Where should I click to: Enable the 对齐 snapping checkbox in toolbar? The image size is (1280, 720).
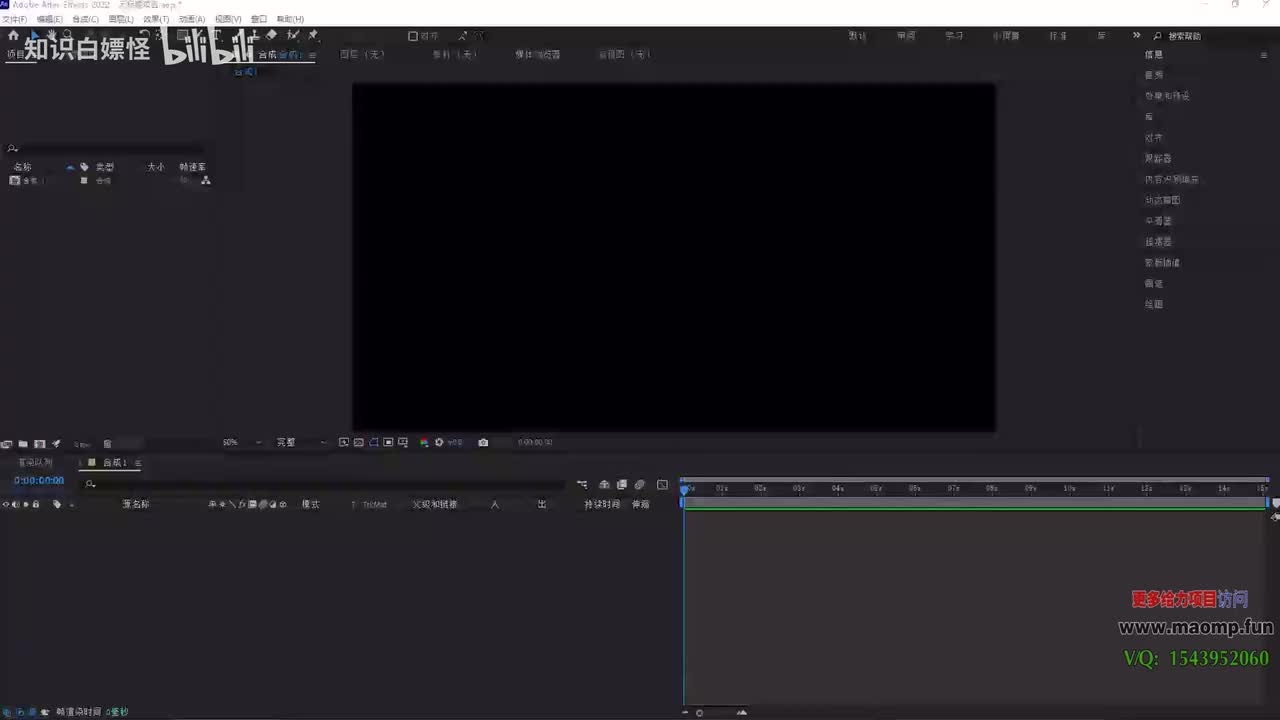click(413, 36)
